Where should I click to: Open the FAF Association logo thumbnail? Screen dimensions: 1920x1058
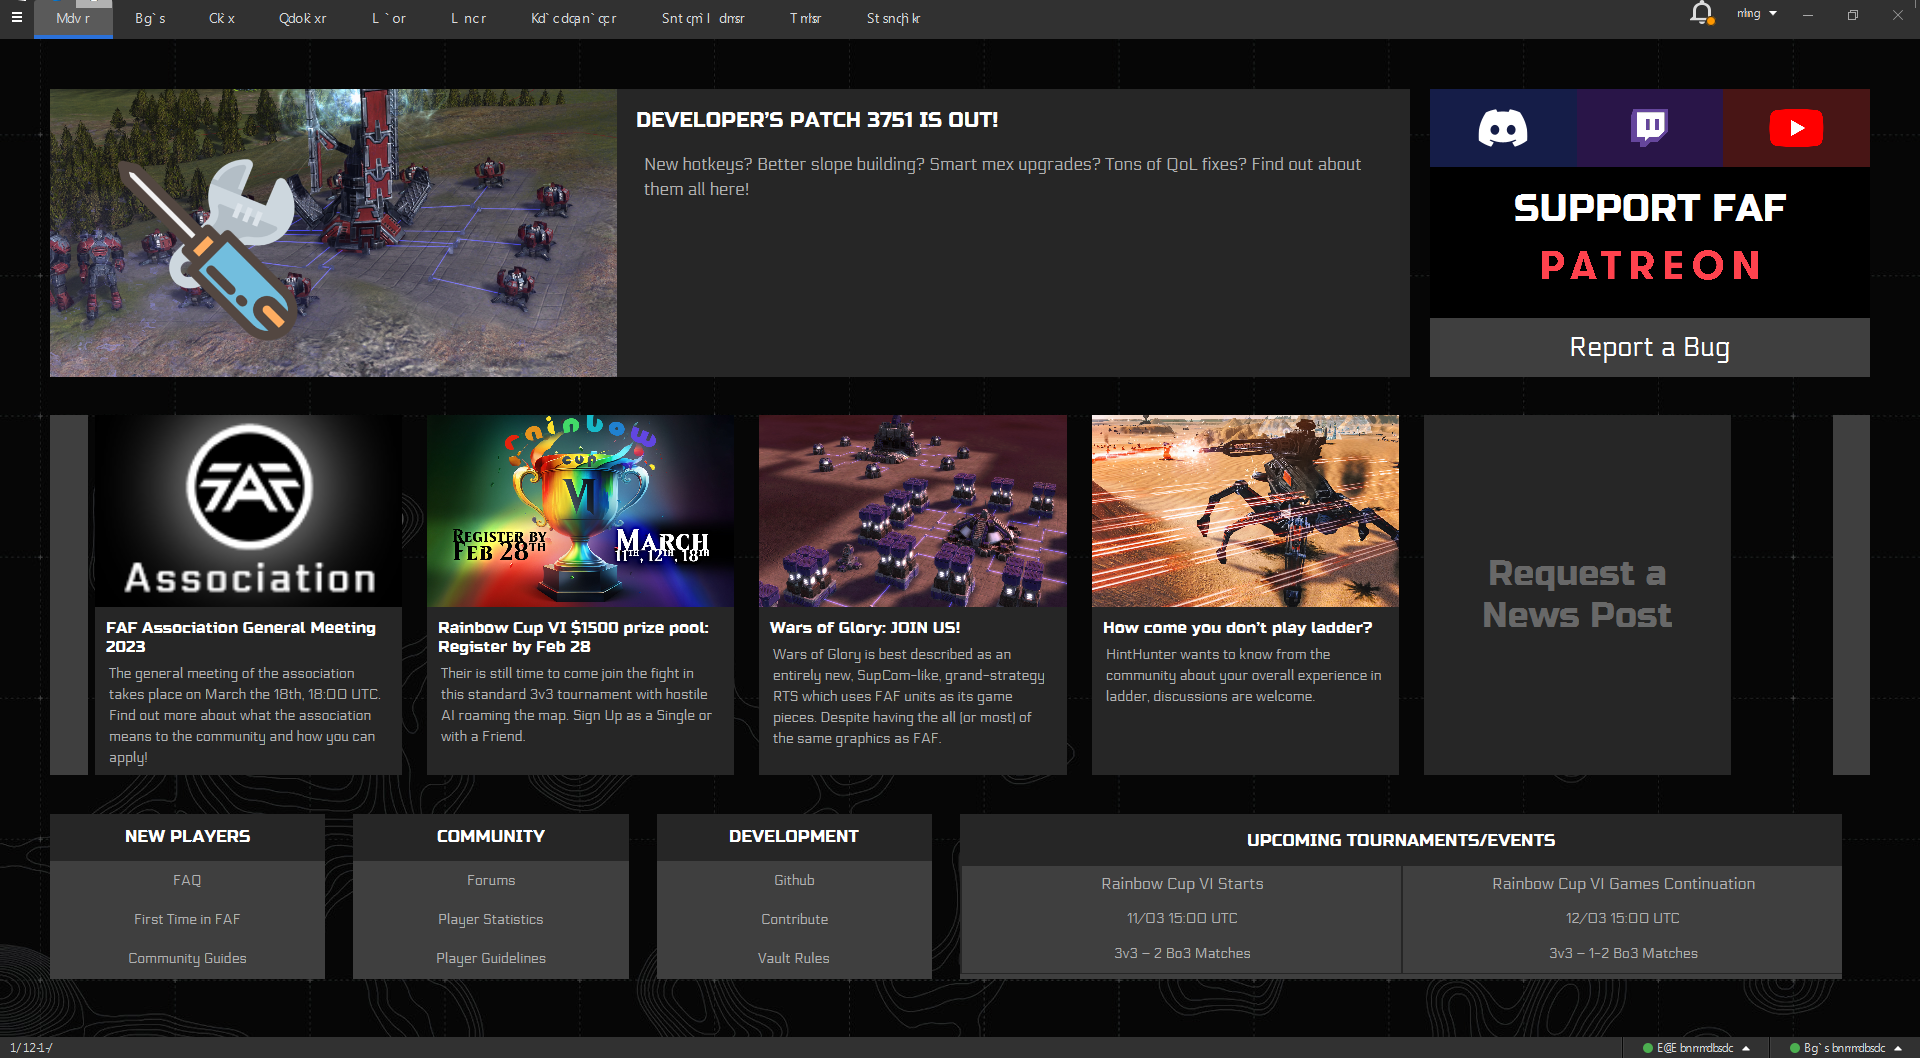248,511
